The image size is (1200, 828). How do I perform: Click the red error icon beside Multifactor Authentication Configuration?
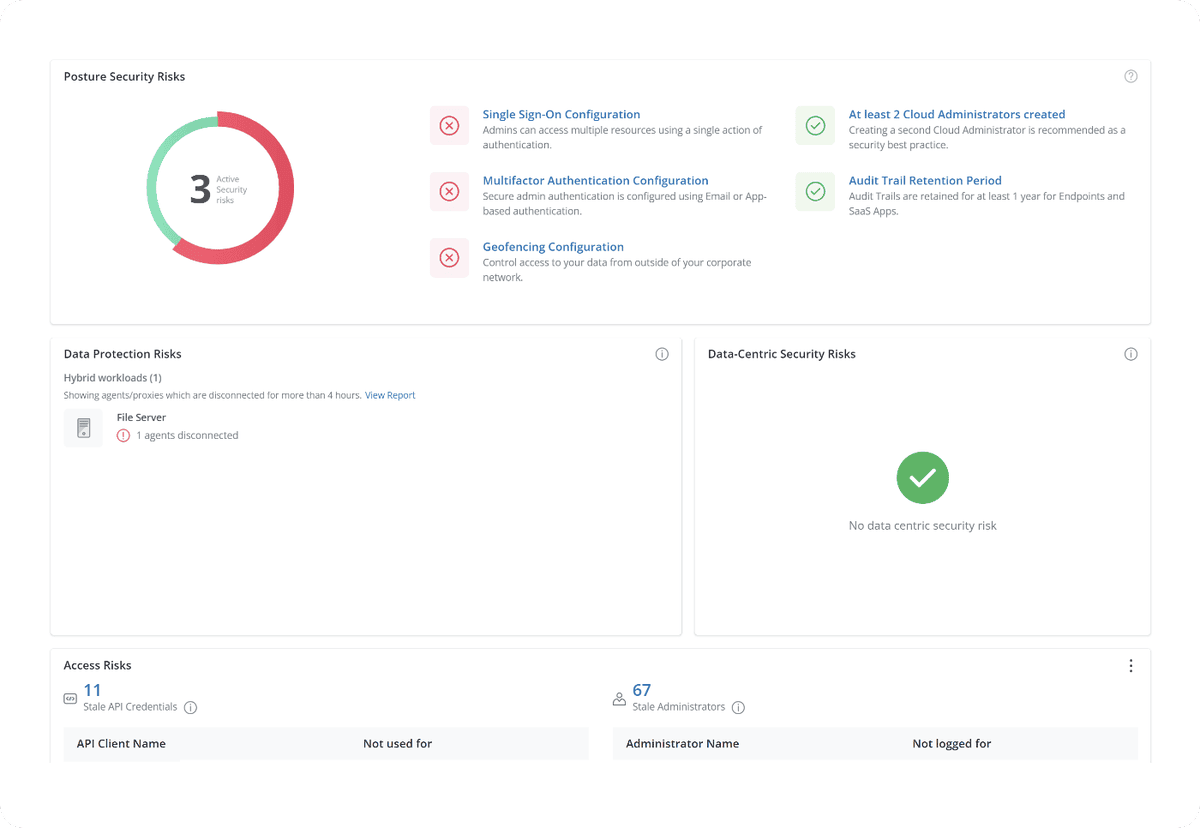click(x=449, y=191)
